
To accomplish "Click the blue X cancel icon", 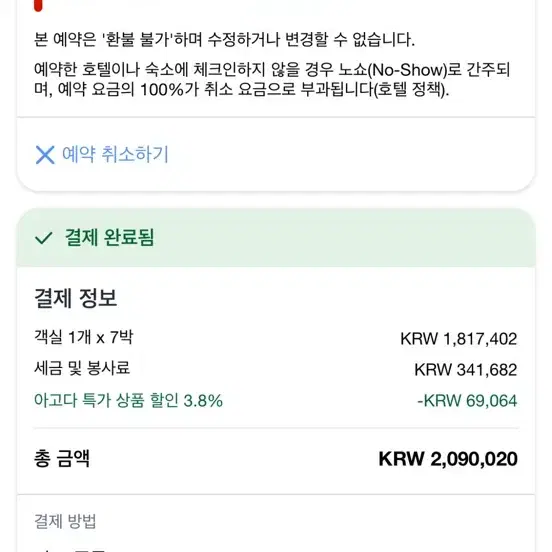I will pyautogui.click(x=45, y=155).
